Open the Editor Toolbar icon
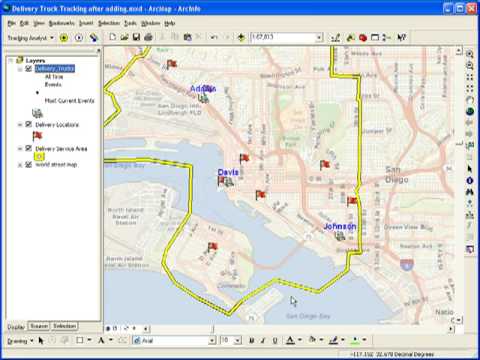Image resolution: width=480 pixels, height=360 pixels. [x=336, y=38]
